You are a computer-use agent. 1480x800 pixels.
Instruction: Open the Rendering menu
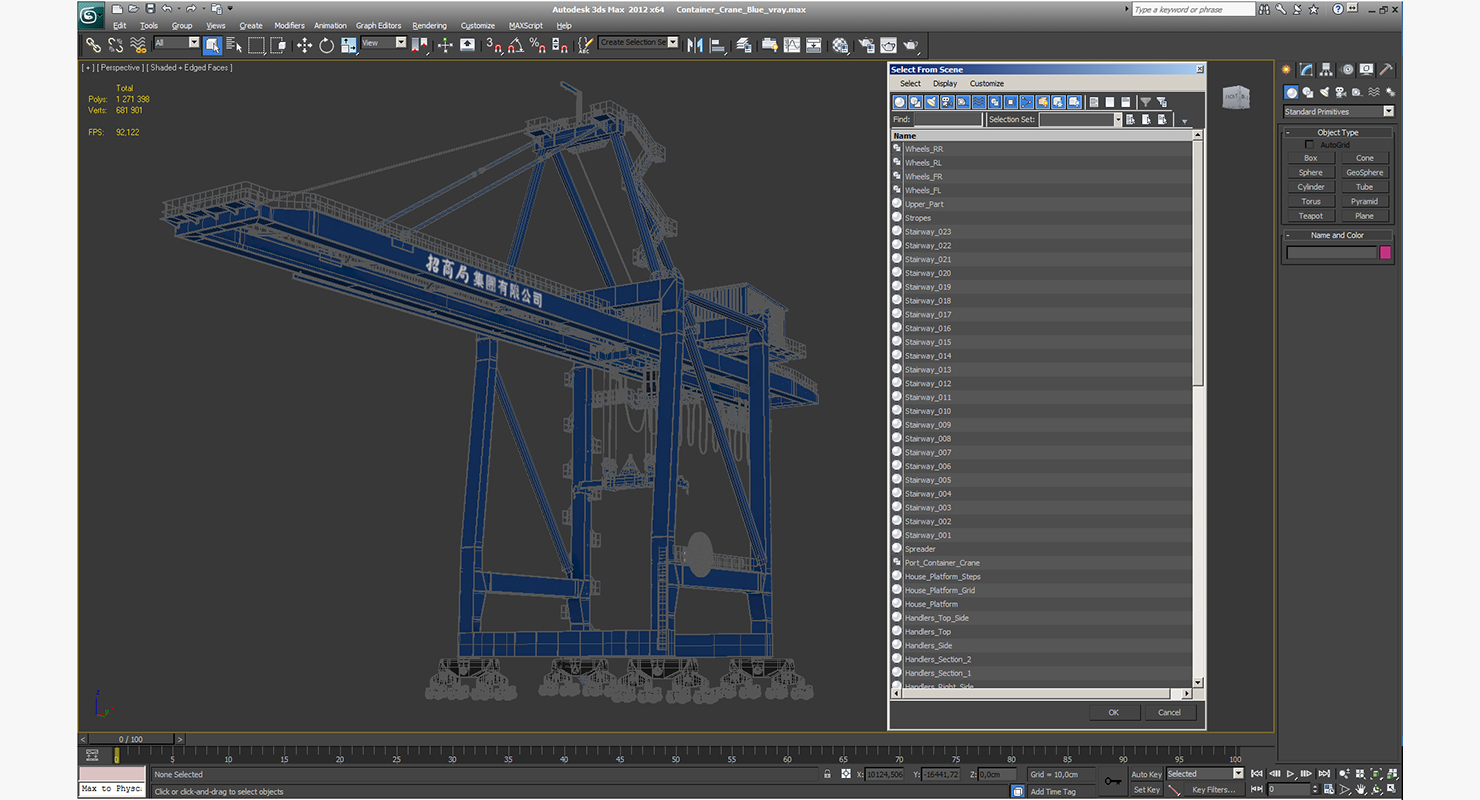pos(430,26)
